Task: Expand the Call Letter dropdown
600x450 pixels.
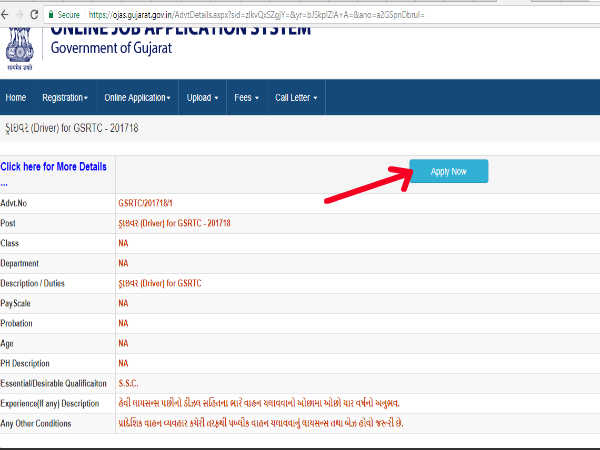Action: tap(297, 98)
